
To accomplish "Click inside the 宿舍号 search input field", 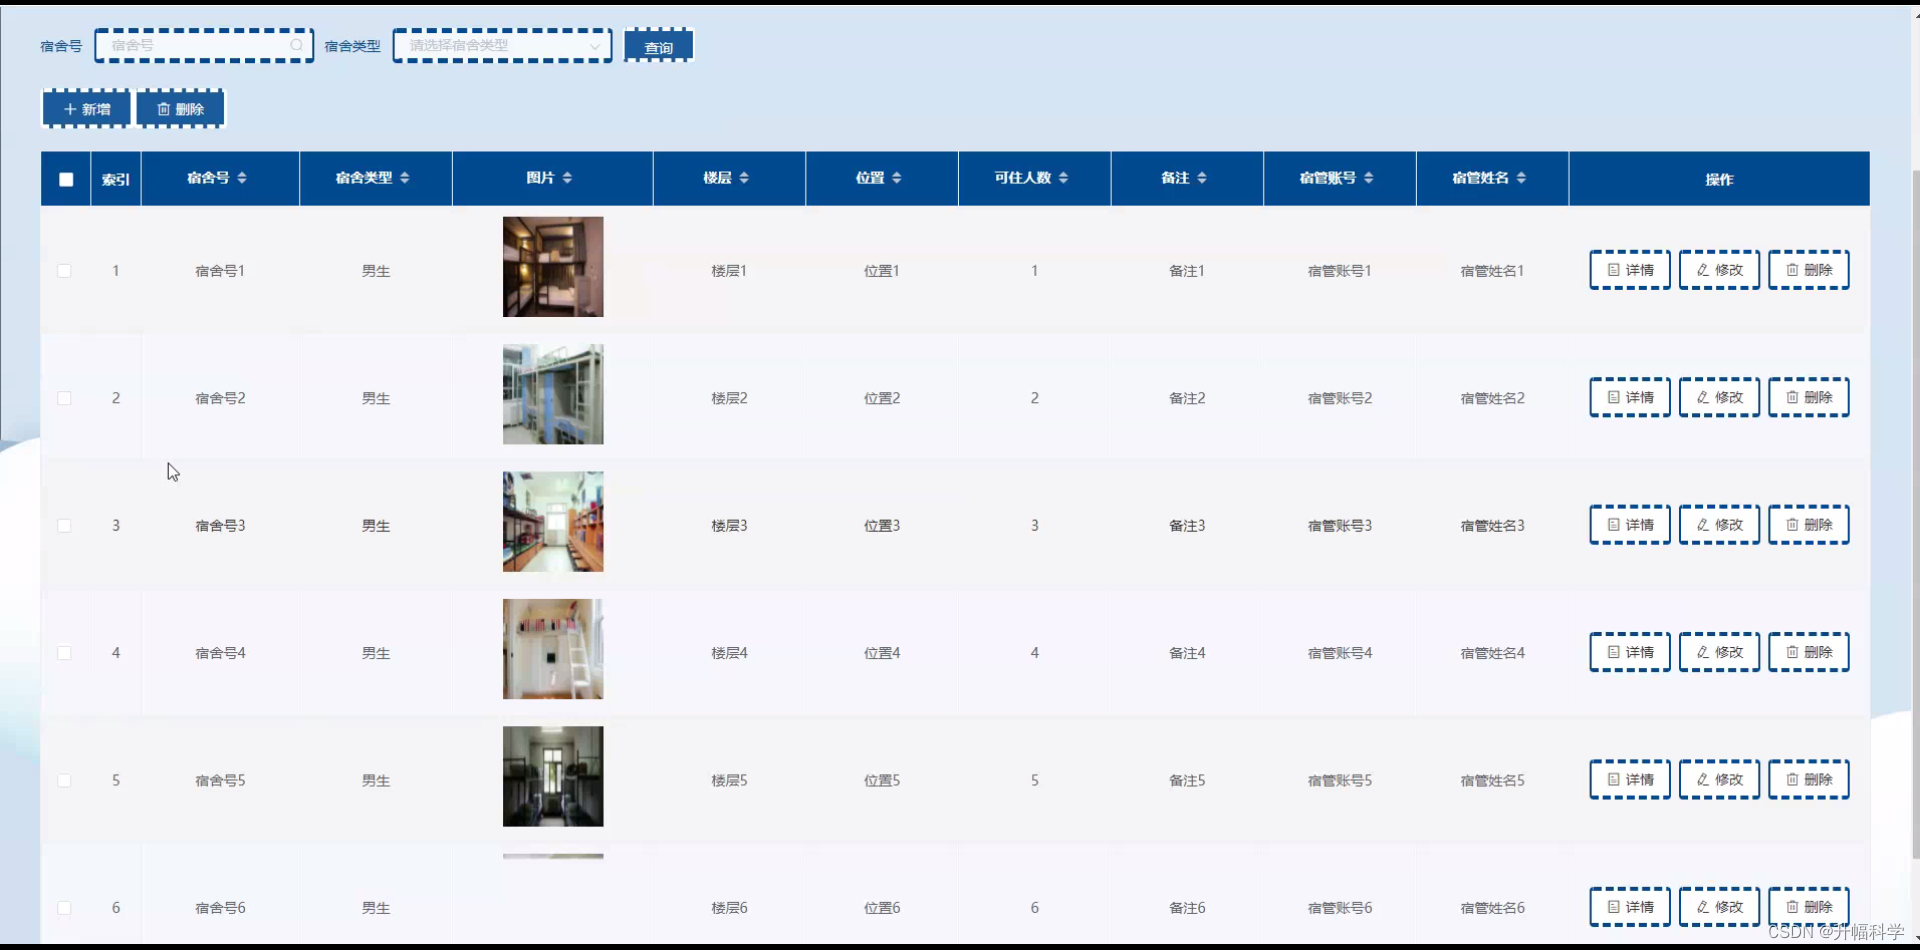I will click(190, 45).
